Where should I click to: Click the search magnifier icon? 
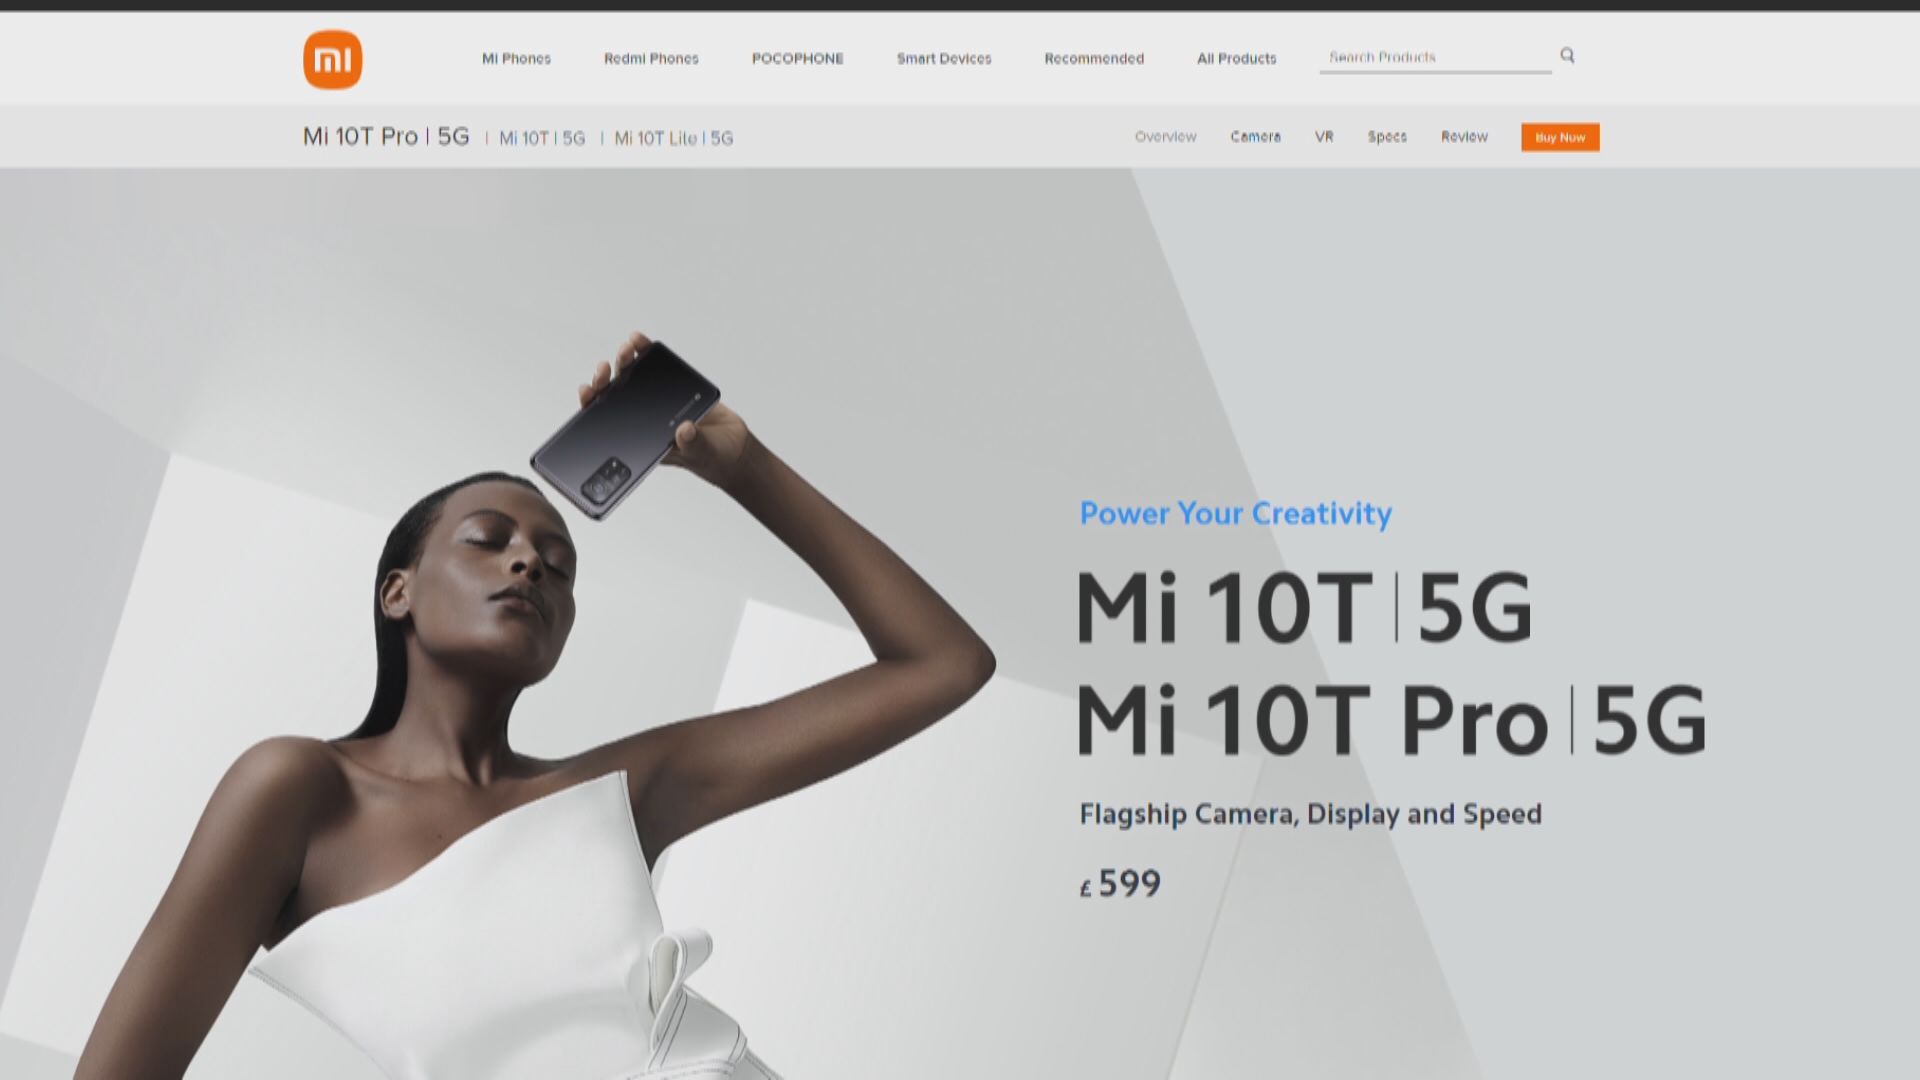pyautogui.click(x=1567, y=56)
